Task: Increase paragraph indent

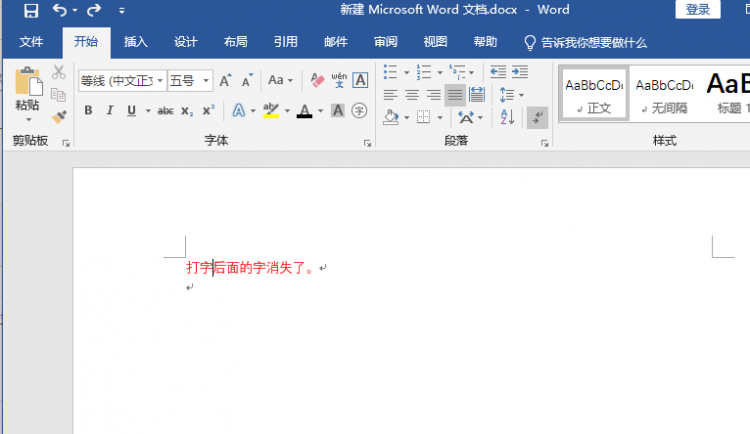Action: tap(520, 72)
